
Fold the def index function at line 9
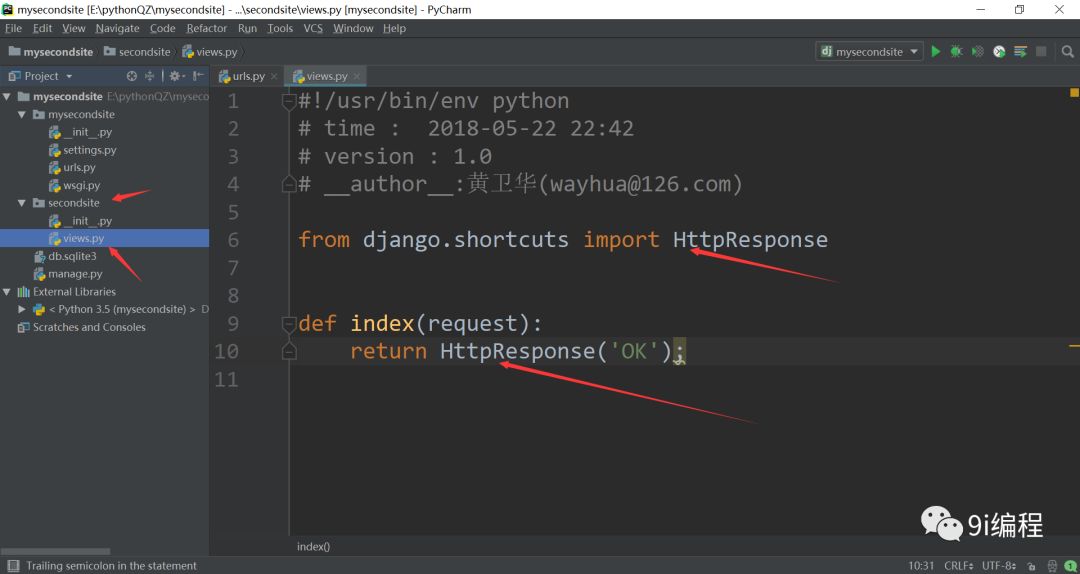click(289, 323)
